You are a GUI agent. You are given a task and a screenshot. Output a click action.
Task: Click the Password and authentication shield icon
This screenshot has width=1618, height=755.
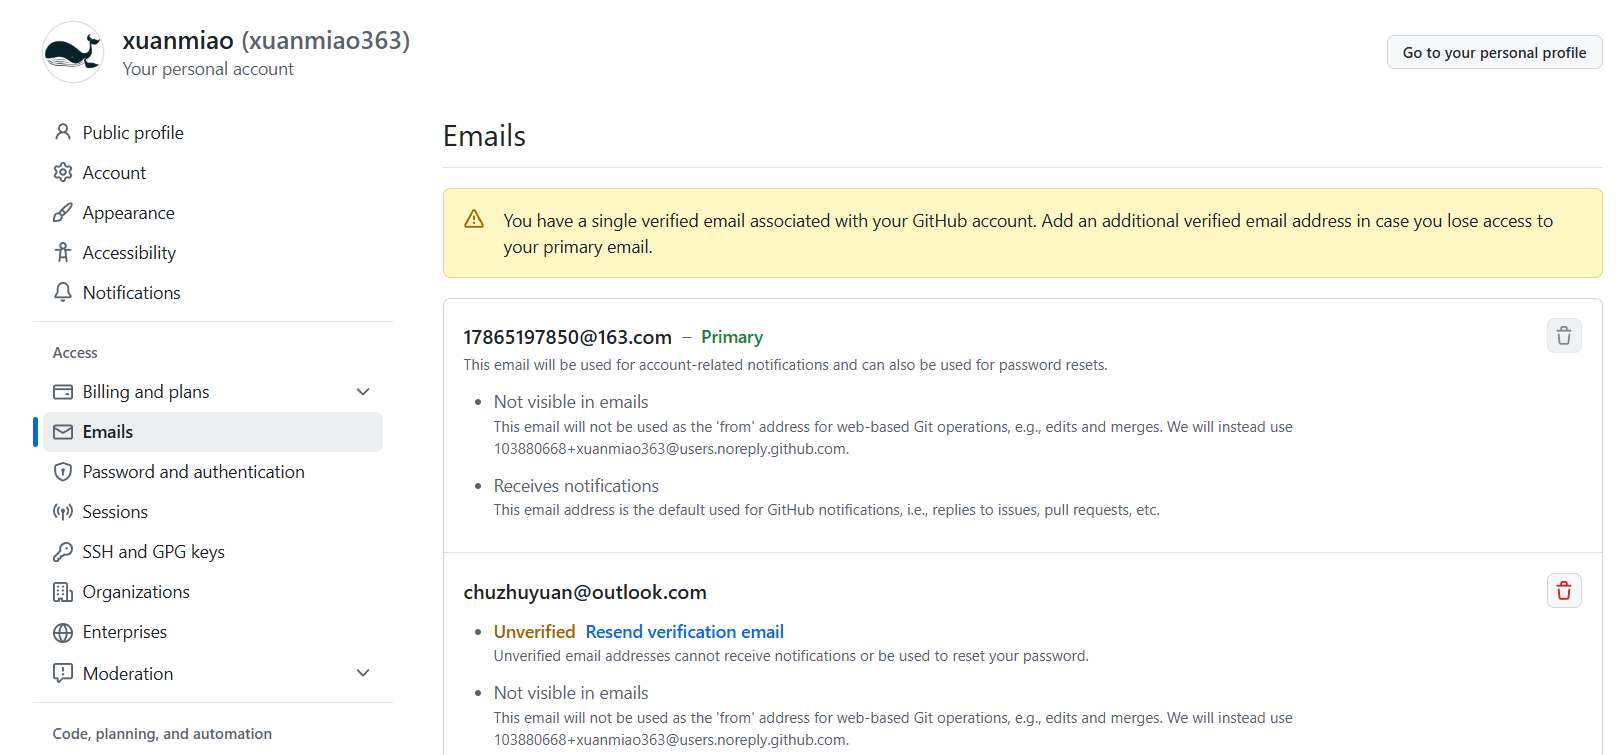tap(63, 471)
